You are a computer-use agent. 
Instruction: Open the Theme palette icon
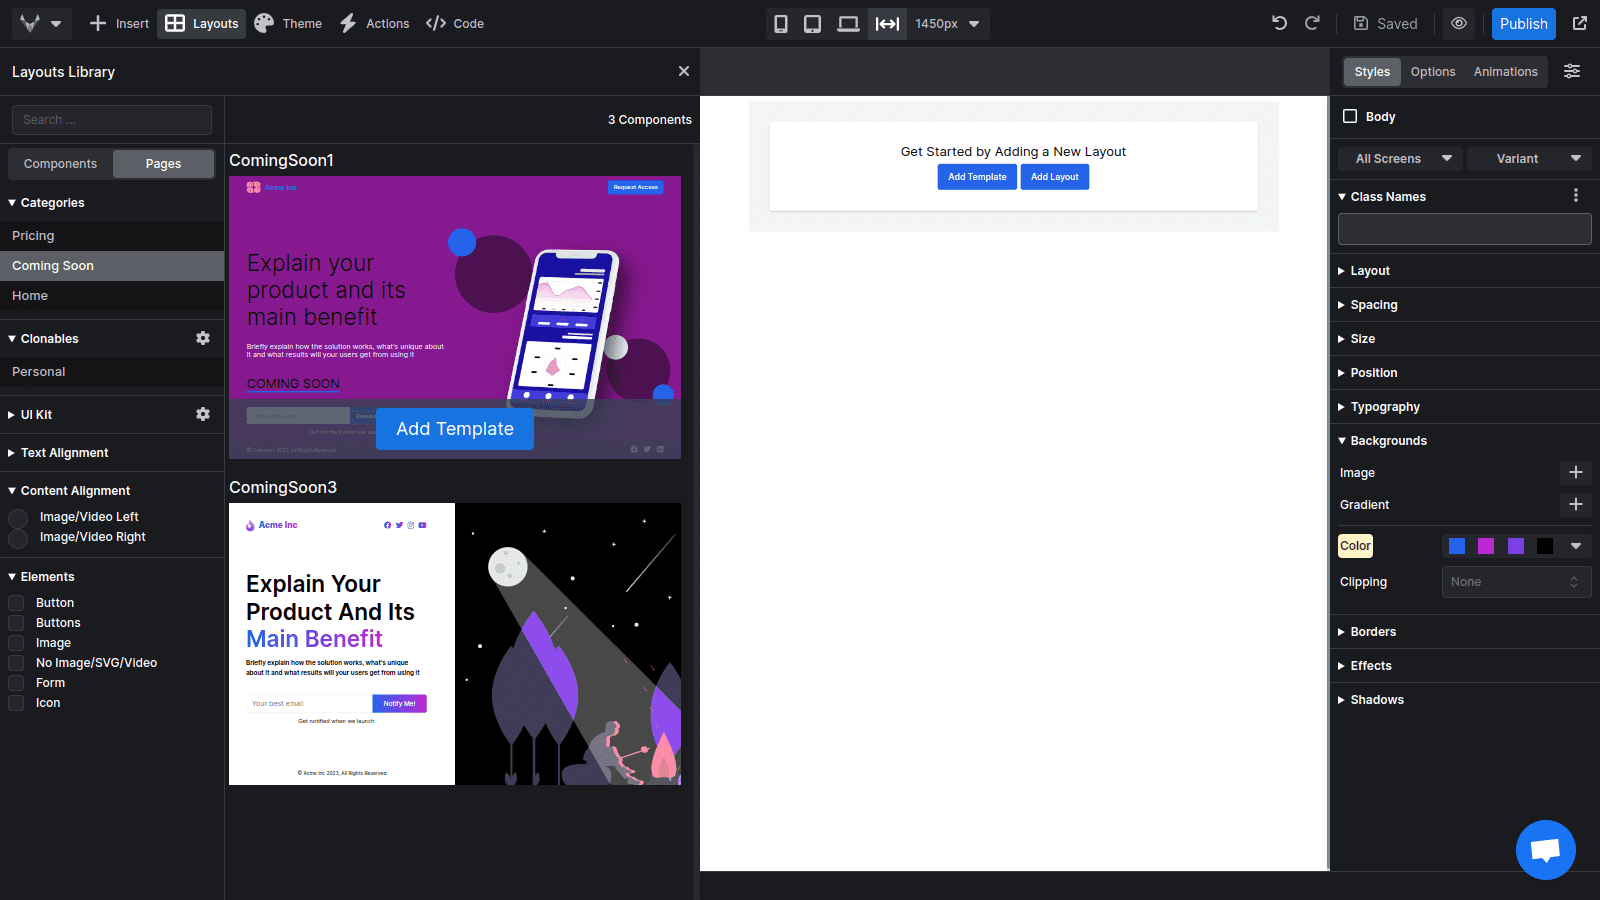(264, 23)
